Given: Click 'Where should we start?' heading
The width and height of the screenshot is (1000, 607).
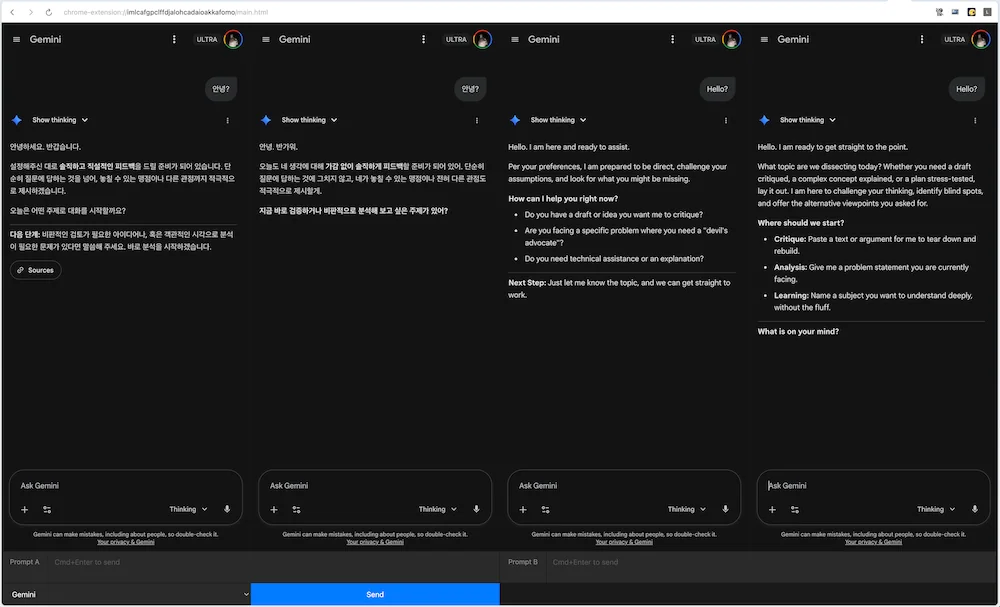Looking at the screenshot, I should tap(801, 223).
